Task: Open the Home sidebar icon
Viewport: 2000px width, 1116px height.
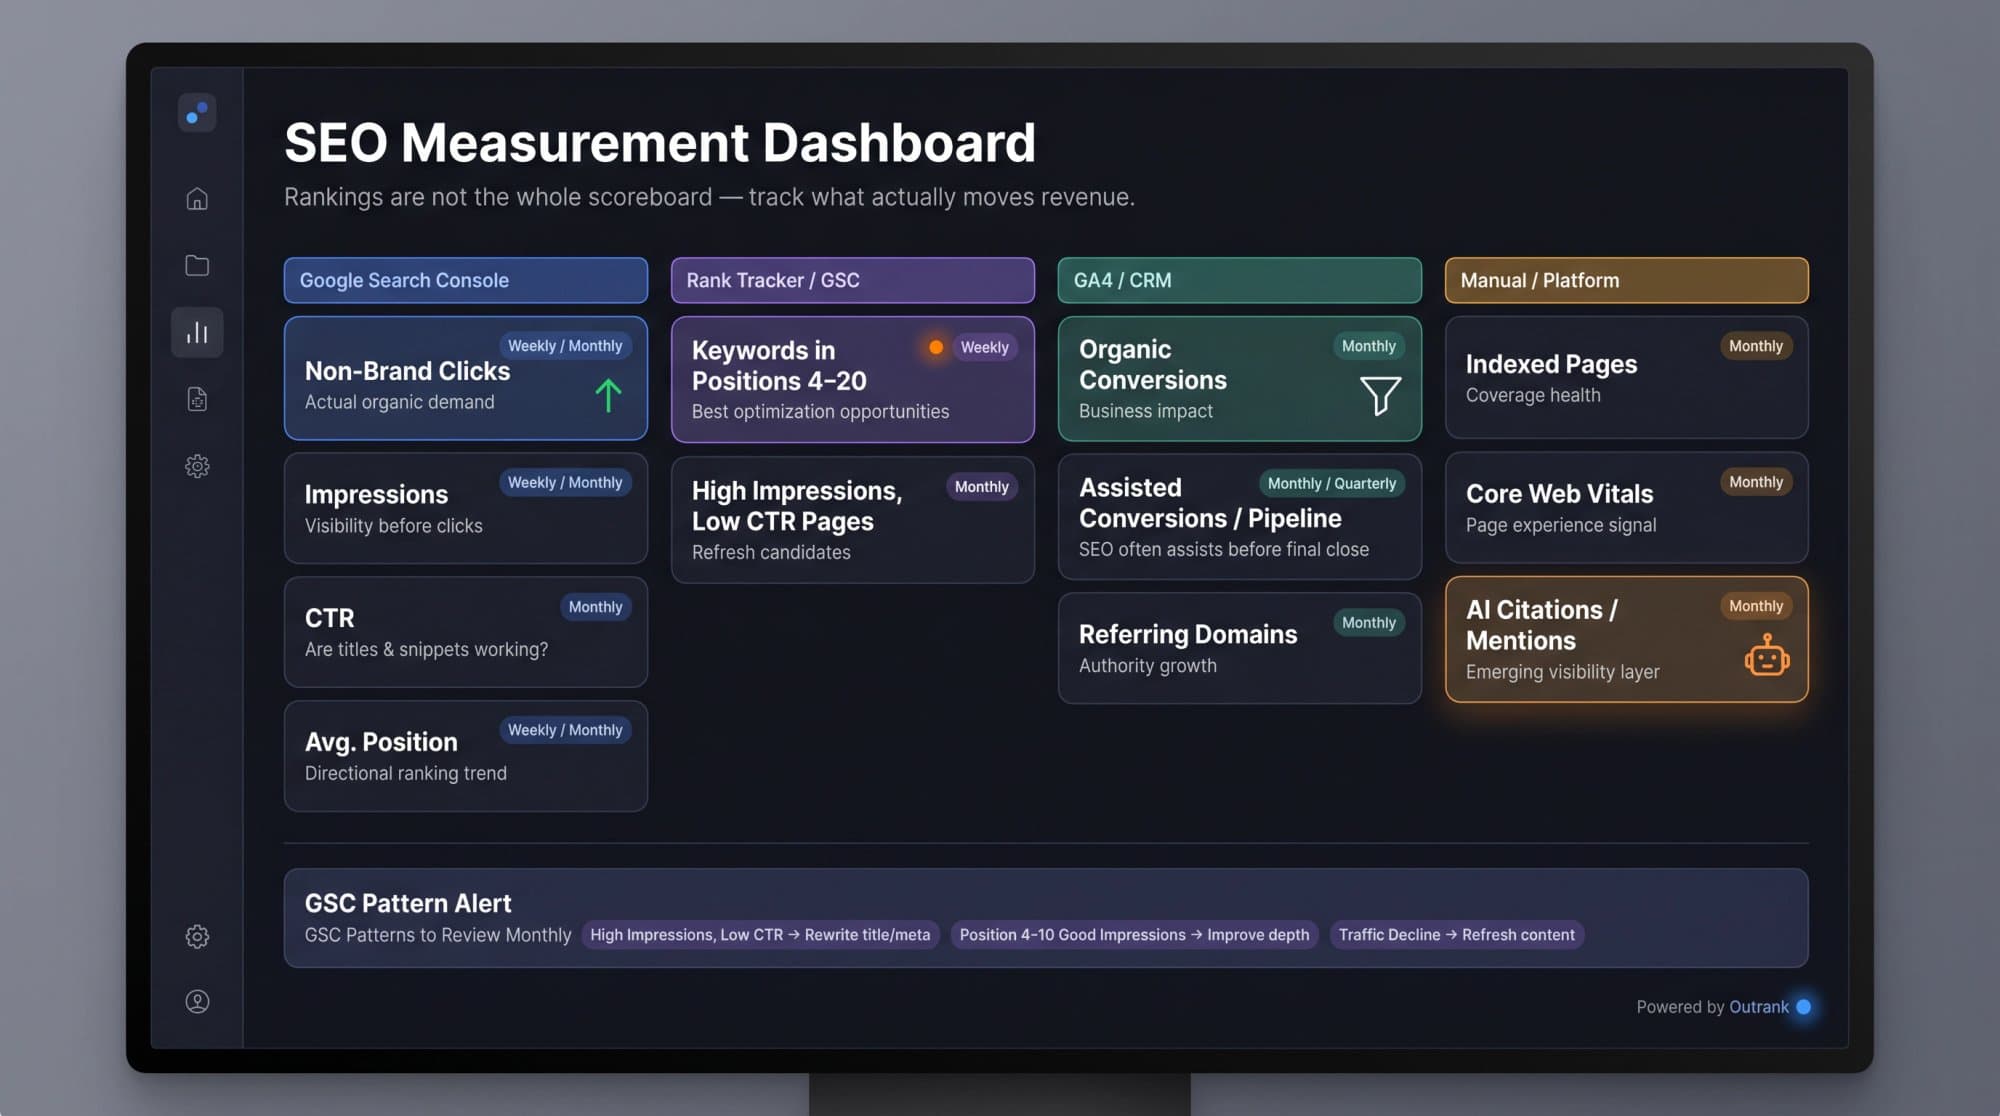Action: tap(197, 198)
